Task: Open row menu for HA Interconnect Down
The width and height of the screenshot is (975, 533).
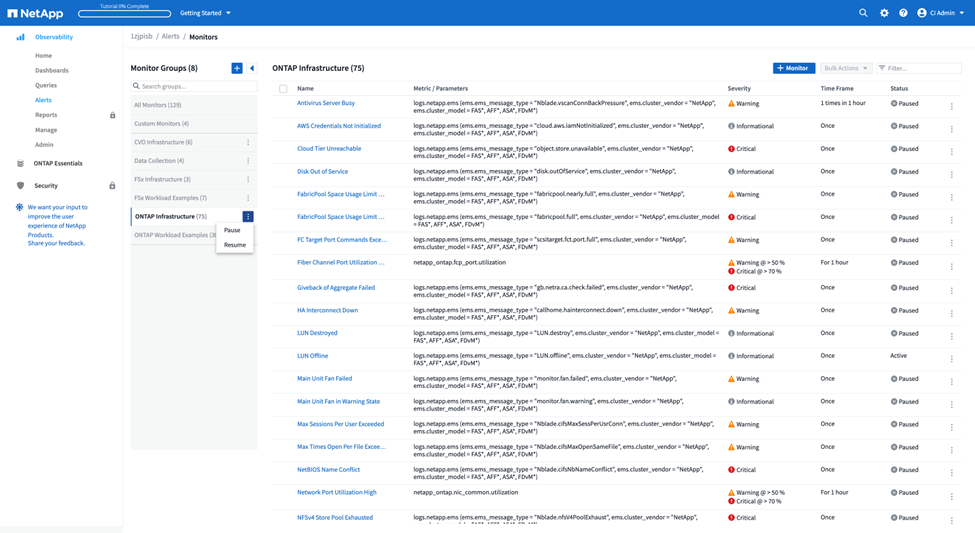Action: 951,313
